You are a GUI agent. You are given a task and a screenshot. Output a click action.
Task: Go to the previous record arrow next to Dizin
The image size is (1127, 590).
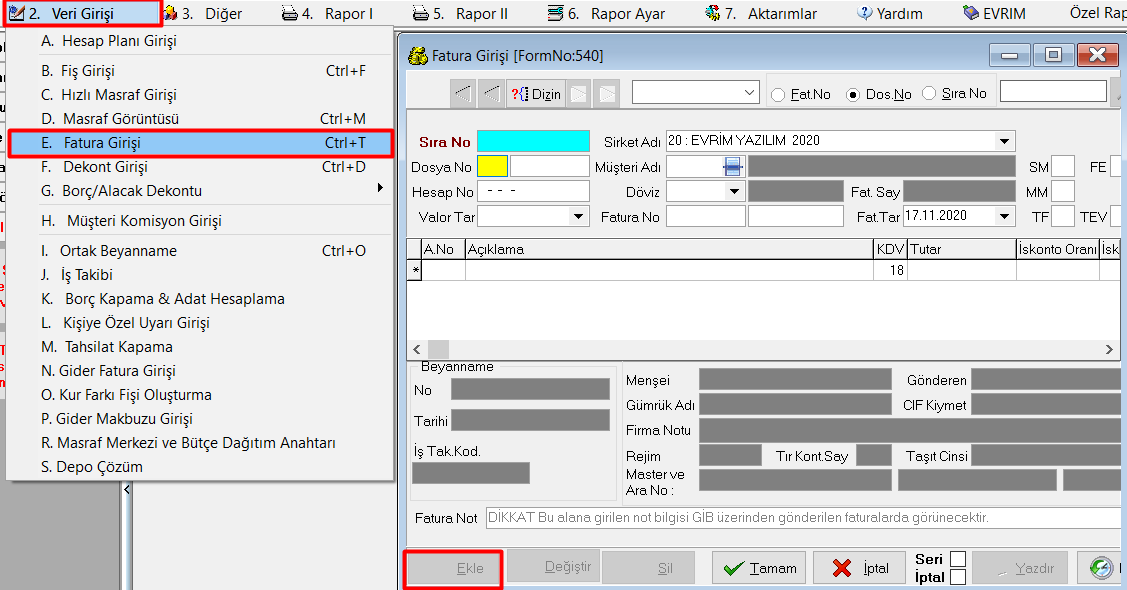492,93
